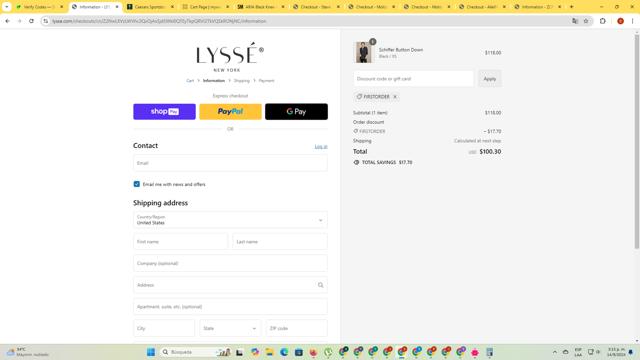This screenshot has width=640, height=360.
Task: Click the Last name field
Action: coord(280,242)
